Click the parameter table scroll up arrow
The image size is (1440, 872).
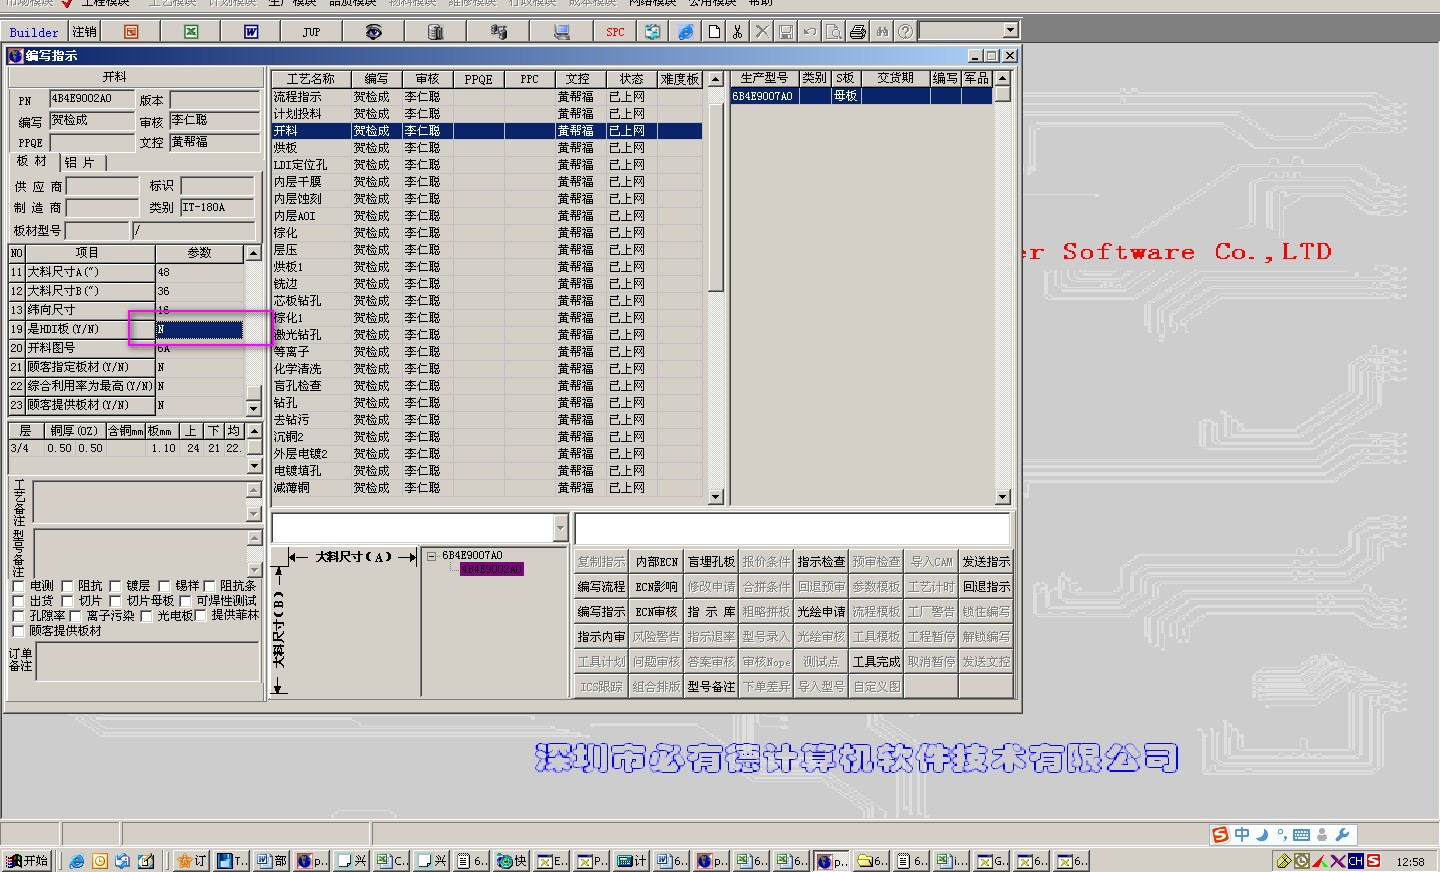point(254,254)
